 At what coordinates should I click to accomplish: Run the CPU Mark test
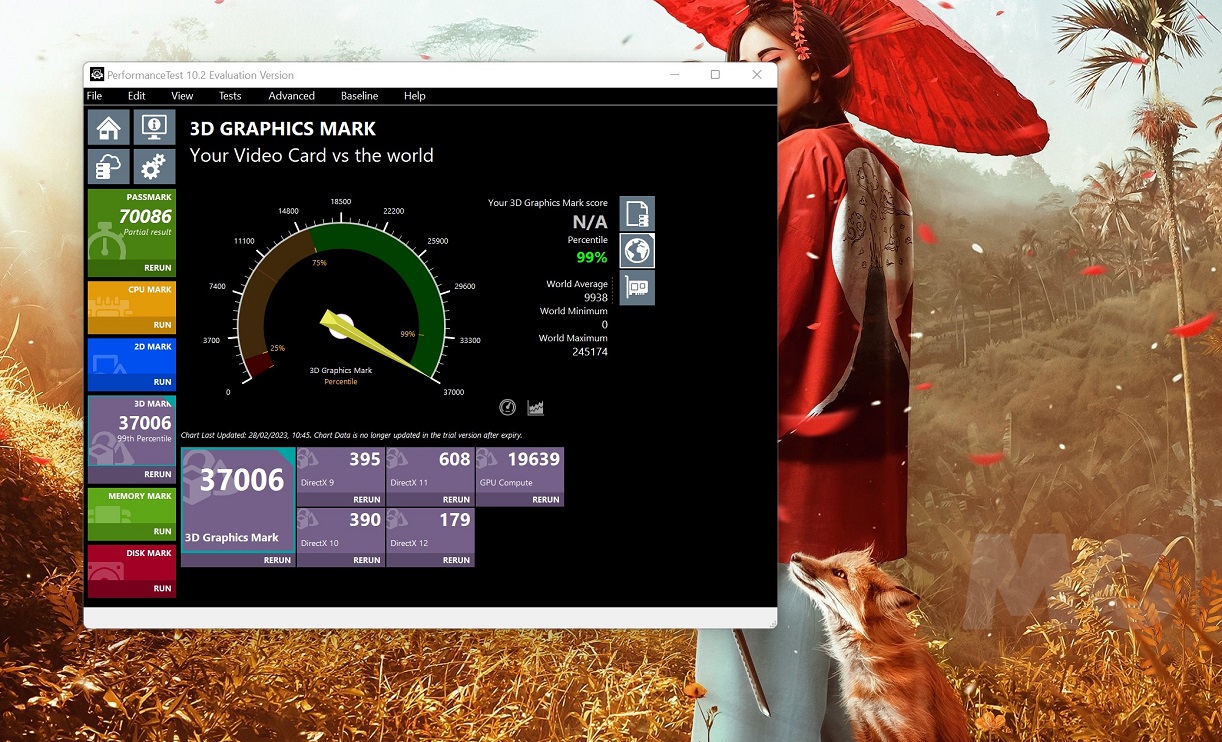coord(161,325)
